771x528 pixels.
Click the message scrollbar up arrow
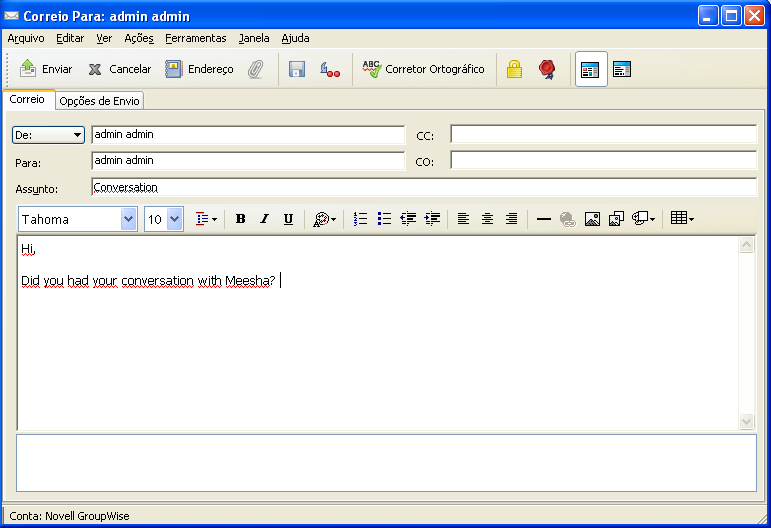[x=746, y=245]
